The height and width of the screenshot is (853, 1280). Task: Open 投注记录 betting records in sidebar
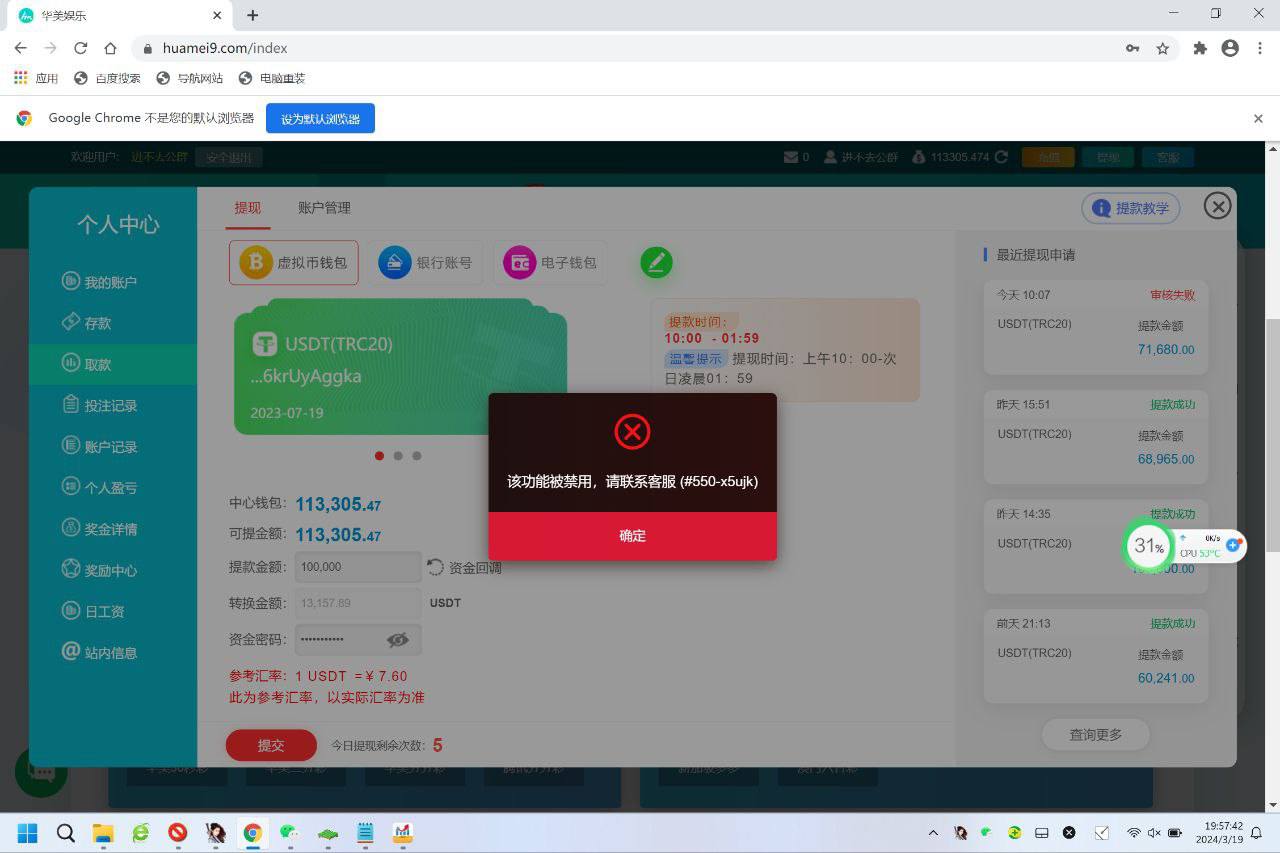click(x=110, y=405)
